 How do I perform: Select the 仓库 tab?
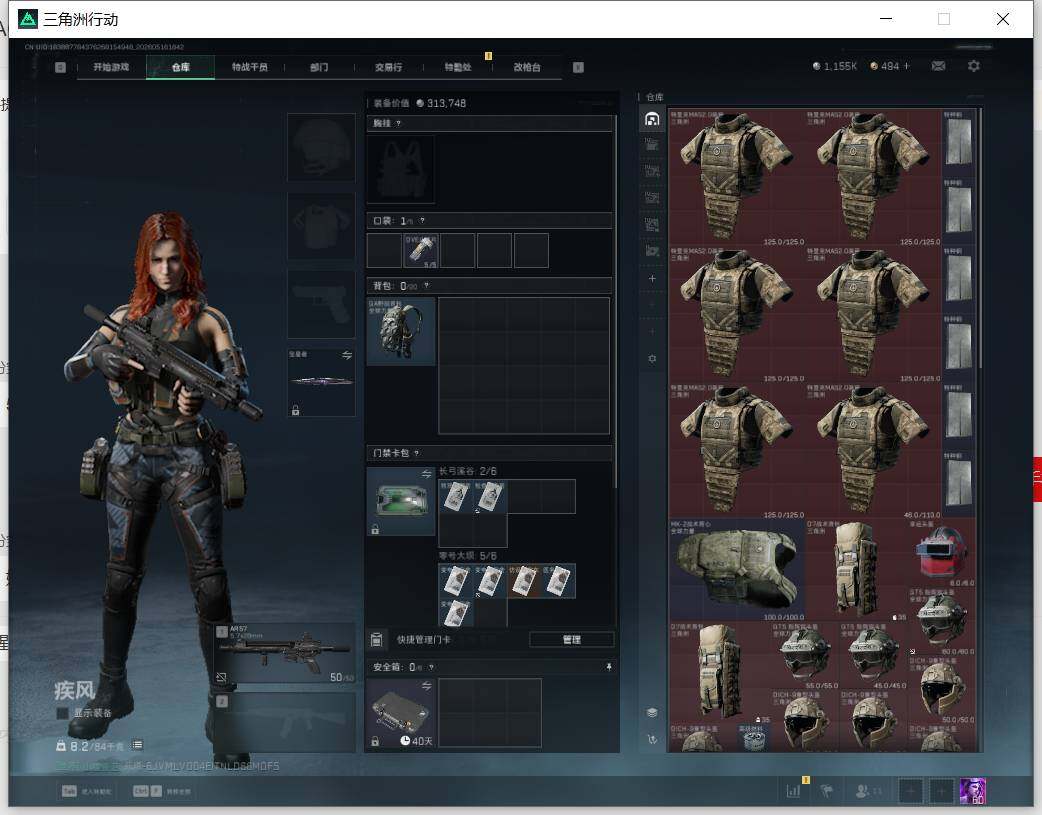point(180,67)
